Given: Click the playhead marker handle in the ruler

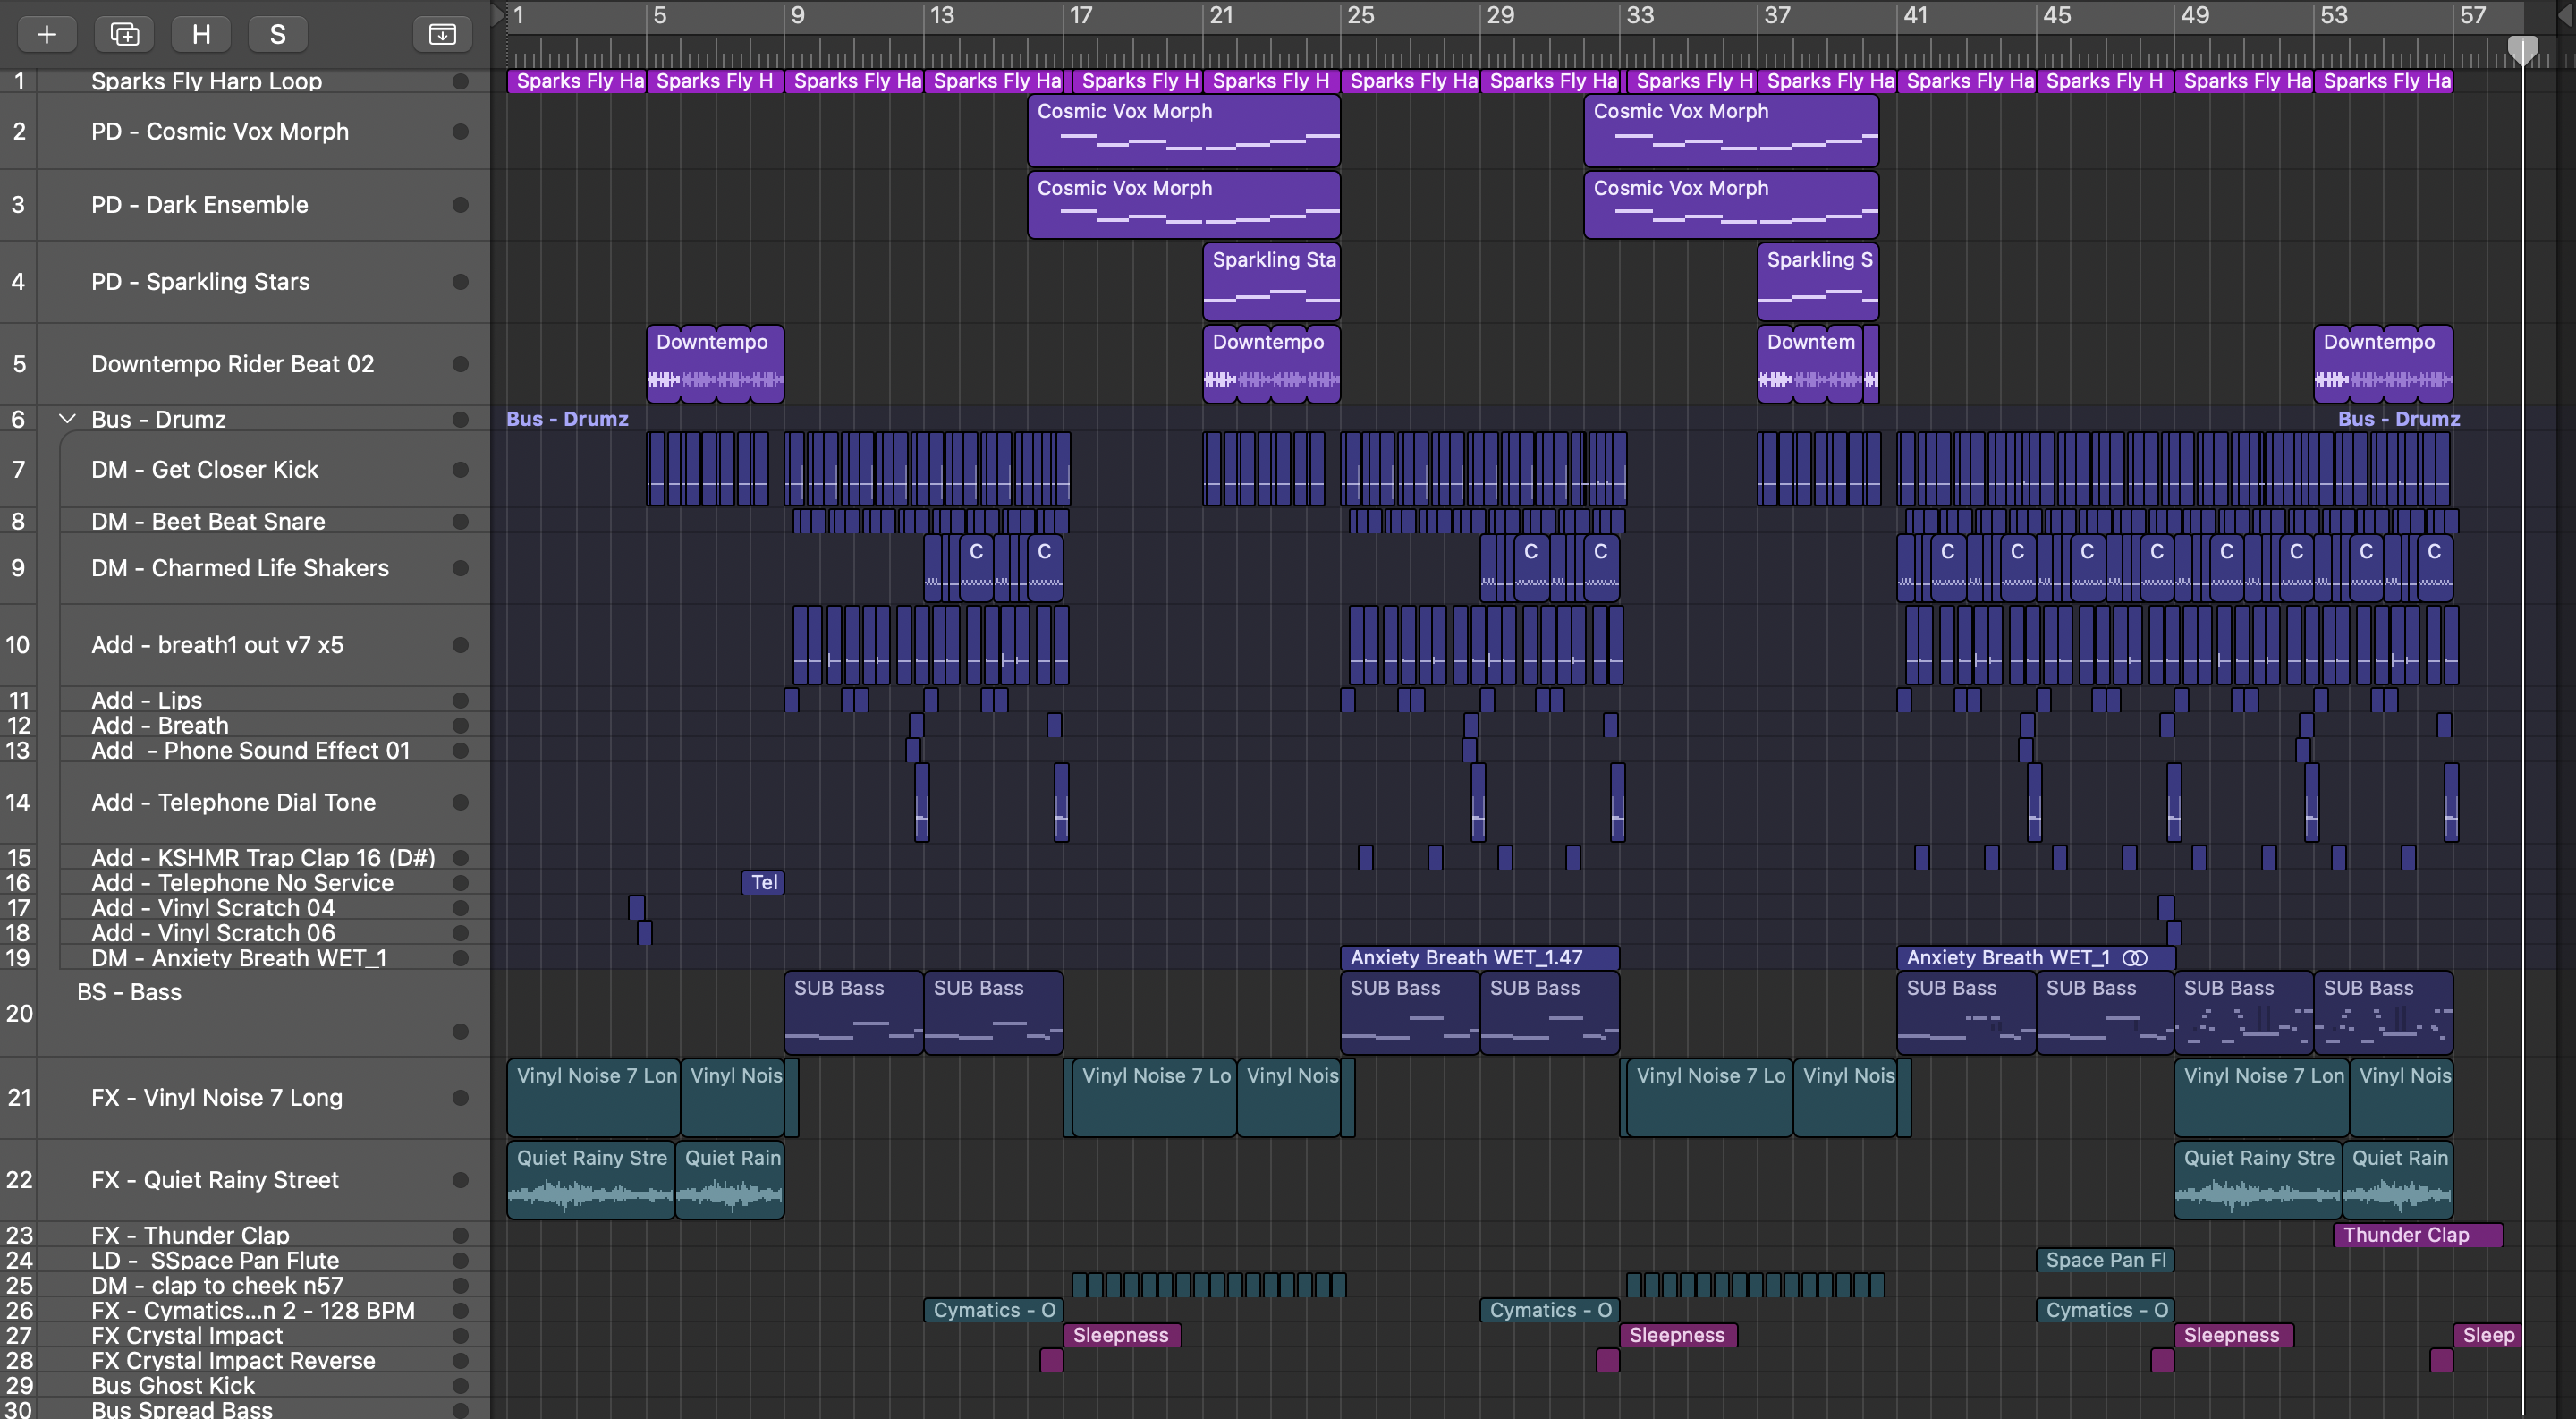Looking at the screenshot, I should tap(2522, 49).
